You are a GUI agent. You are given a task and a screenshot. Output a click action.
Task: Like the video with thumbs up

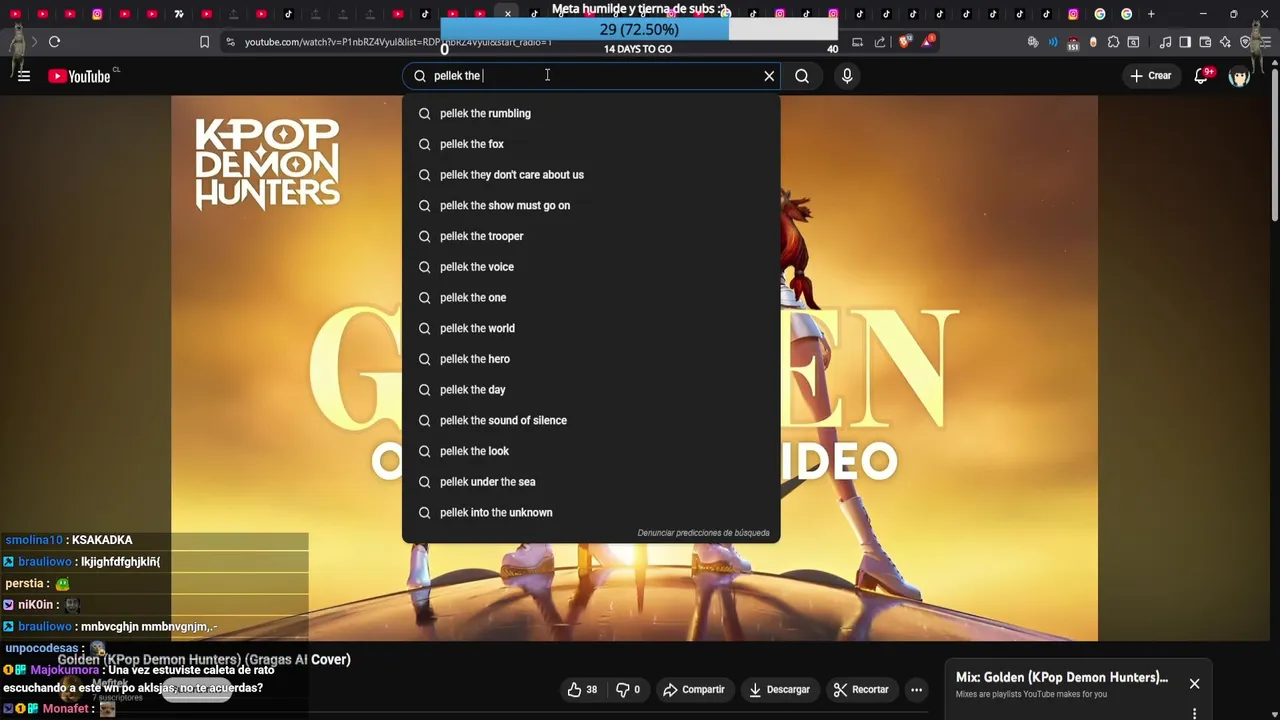[582, 689]
